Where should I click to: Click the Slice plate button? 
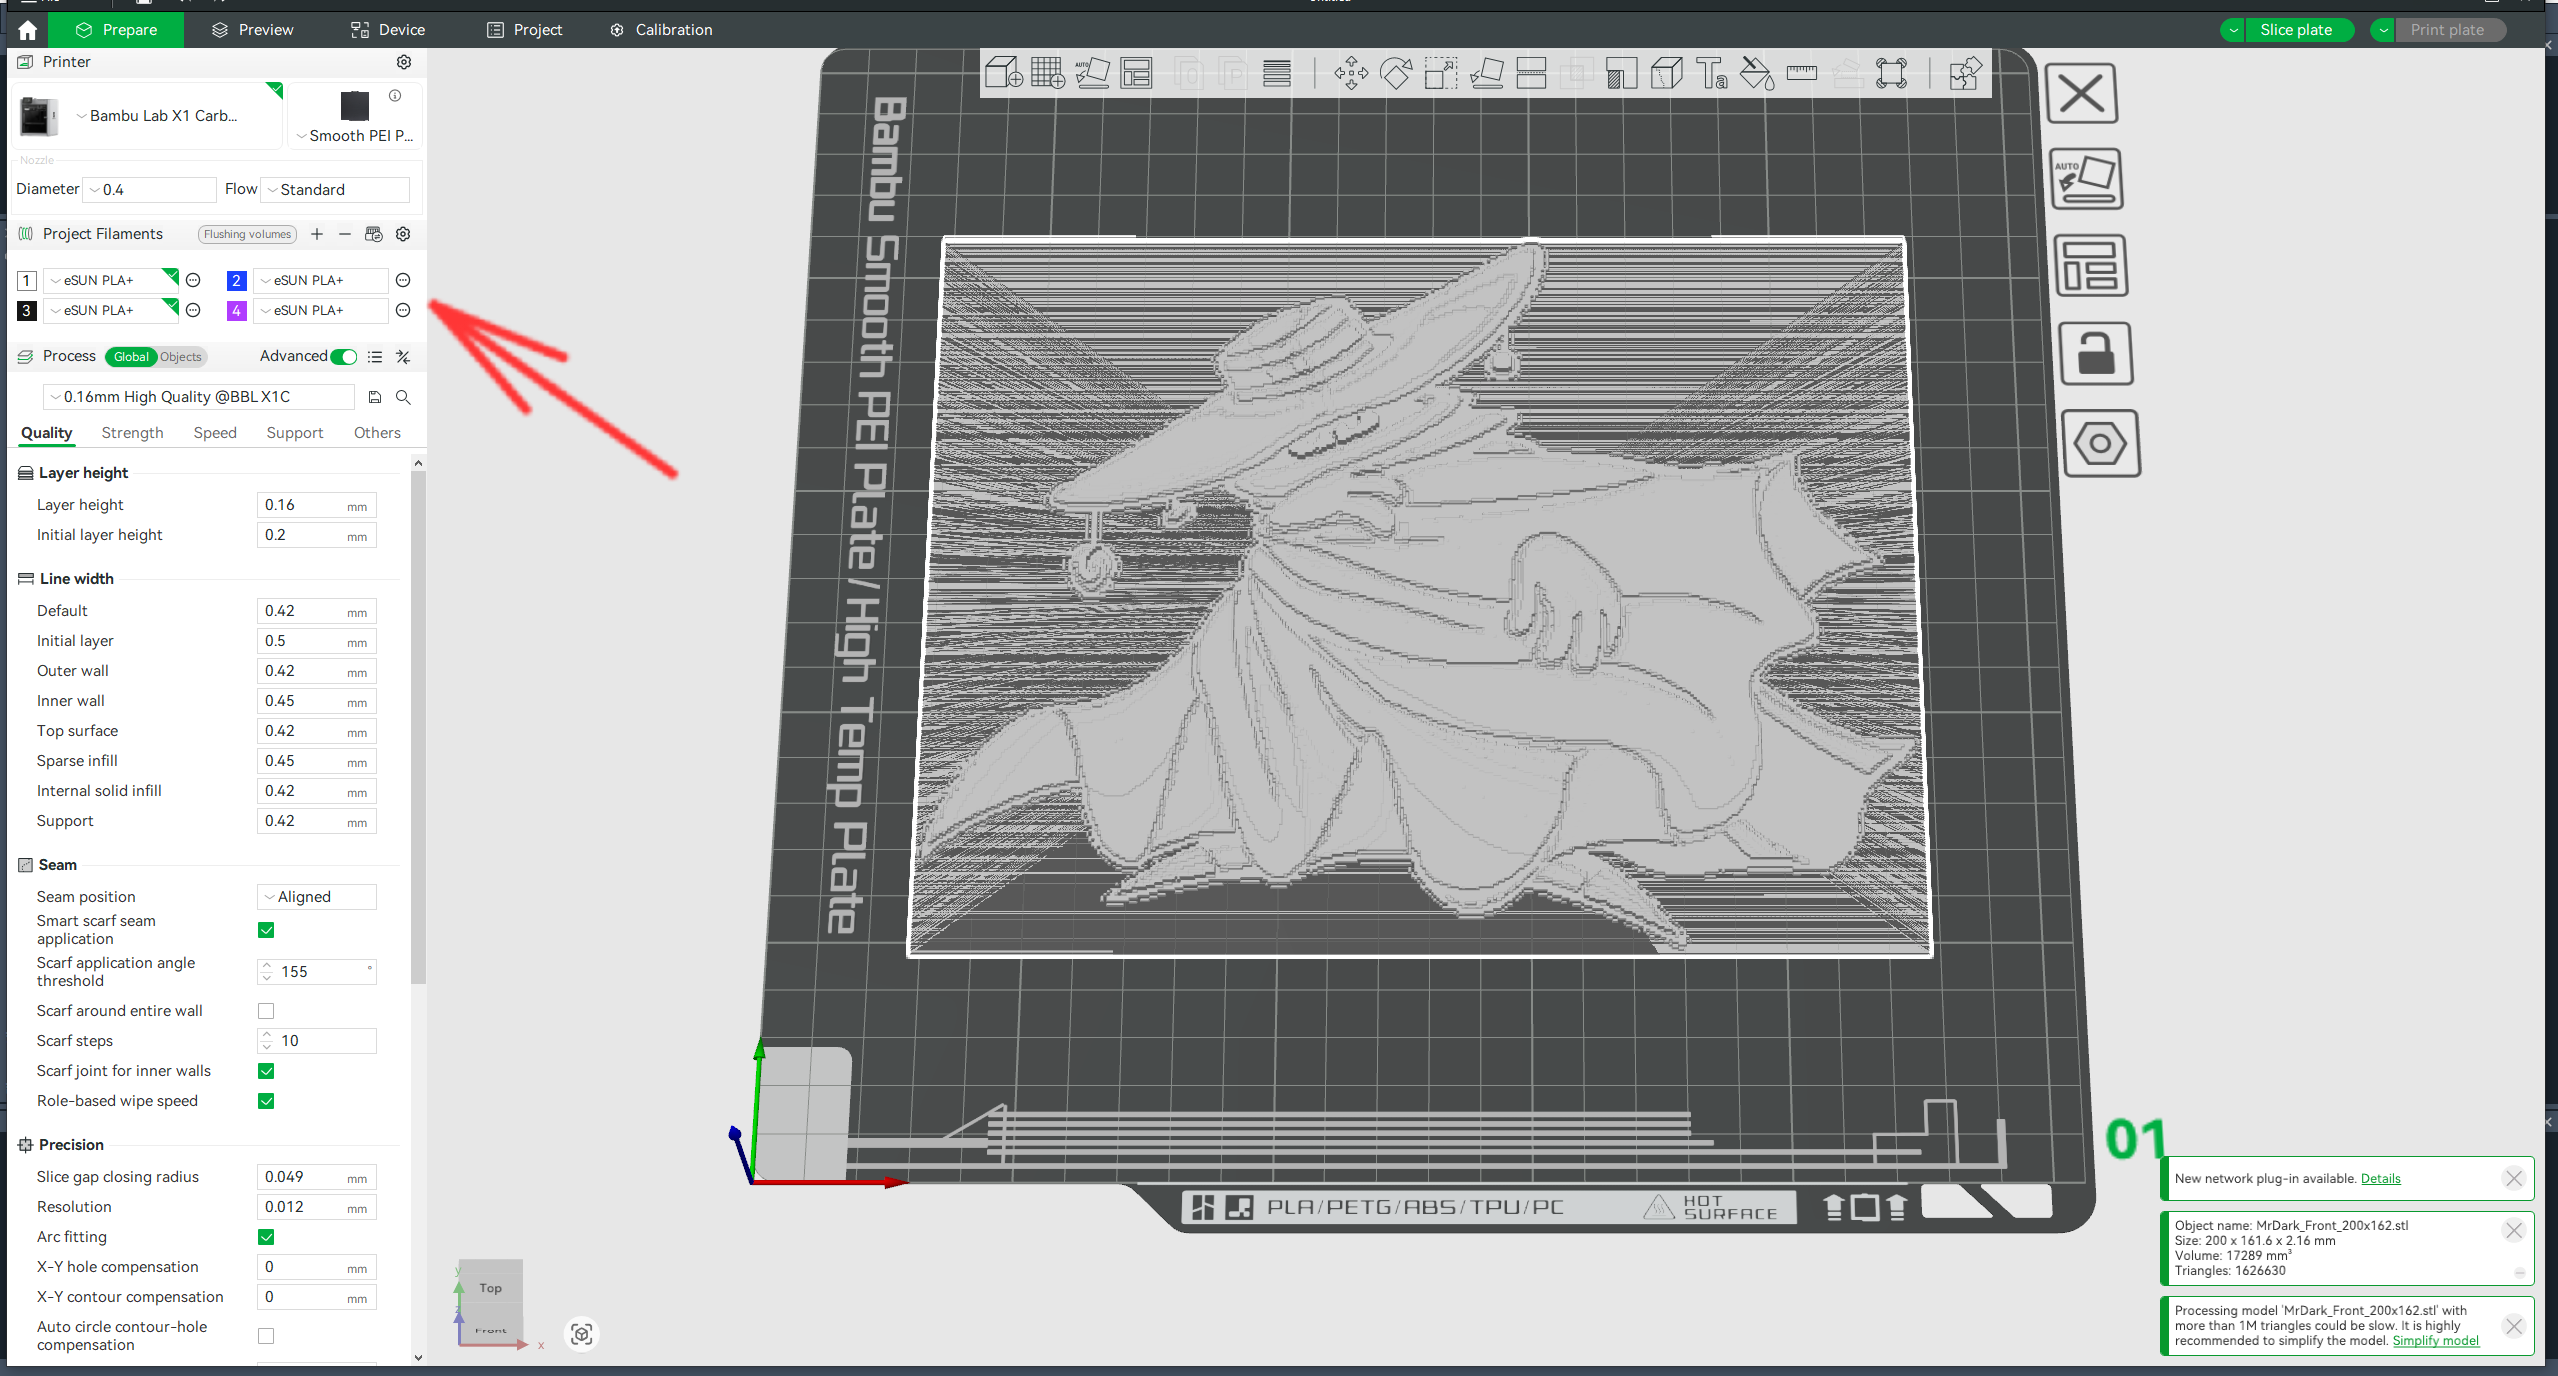2296,30
